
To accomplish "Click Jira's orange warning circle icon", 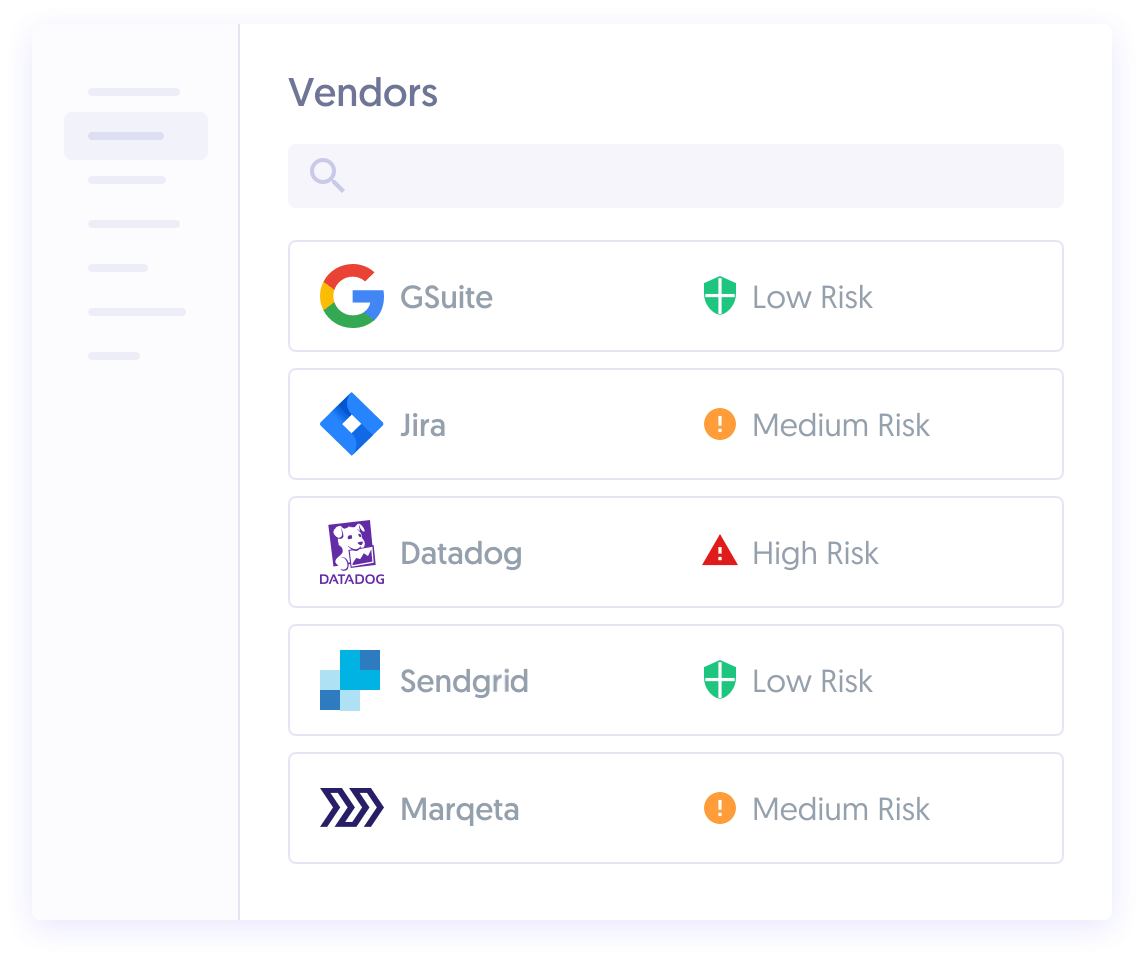I will [720, 424].
